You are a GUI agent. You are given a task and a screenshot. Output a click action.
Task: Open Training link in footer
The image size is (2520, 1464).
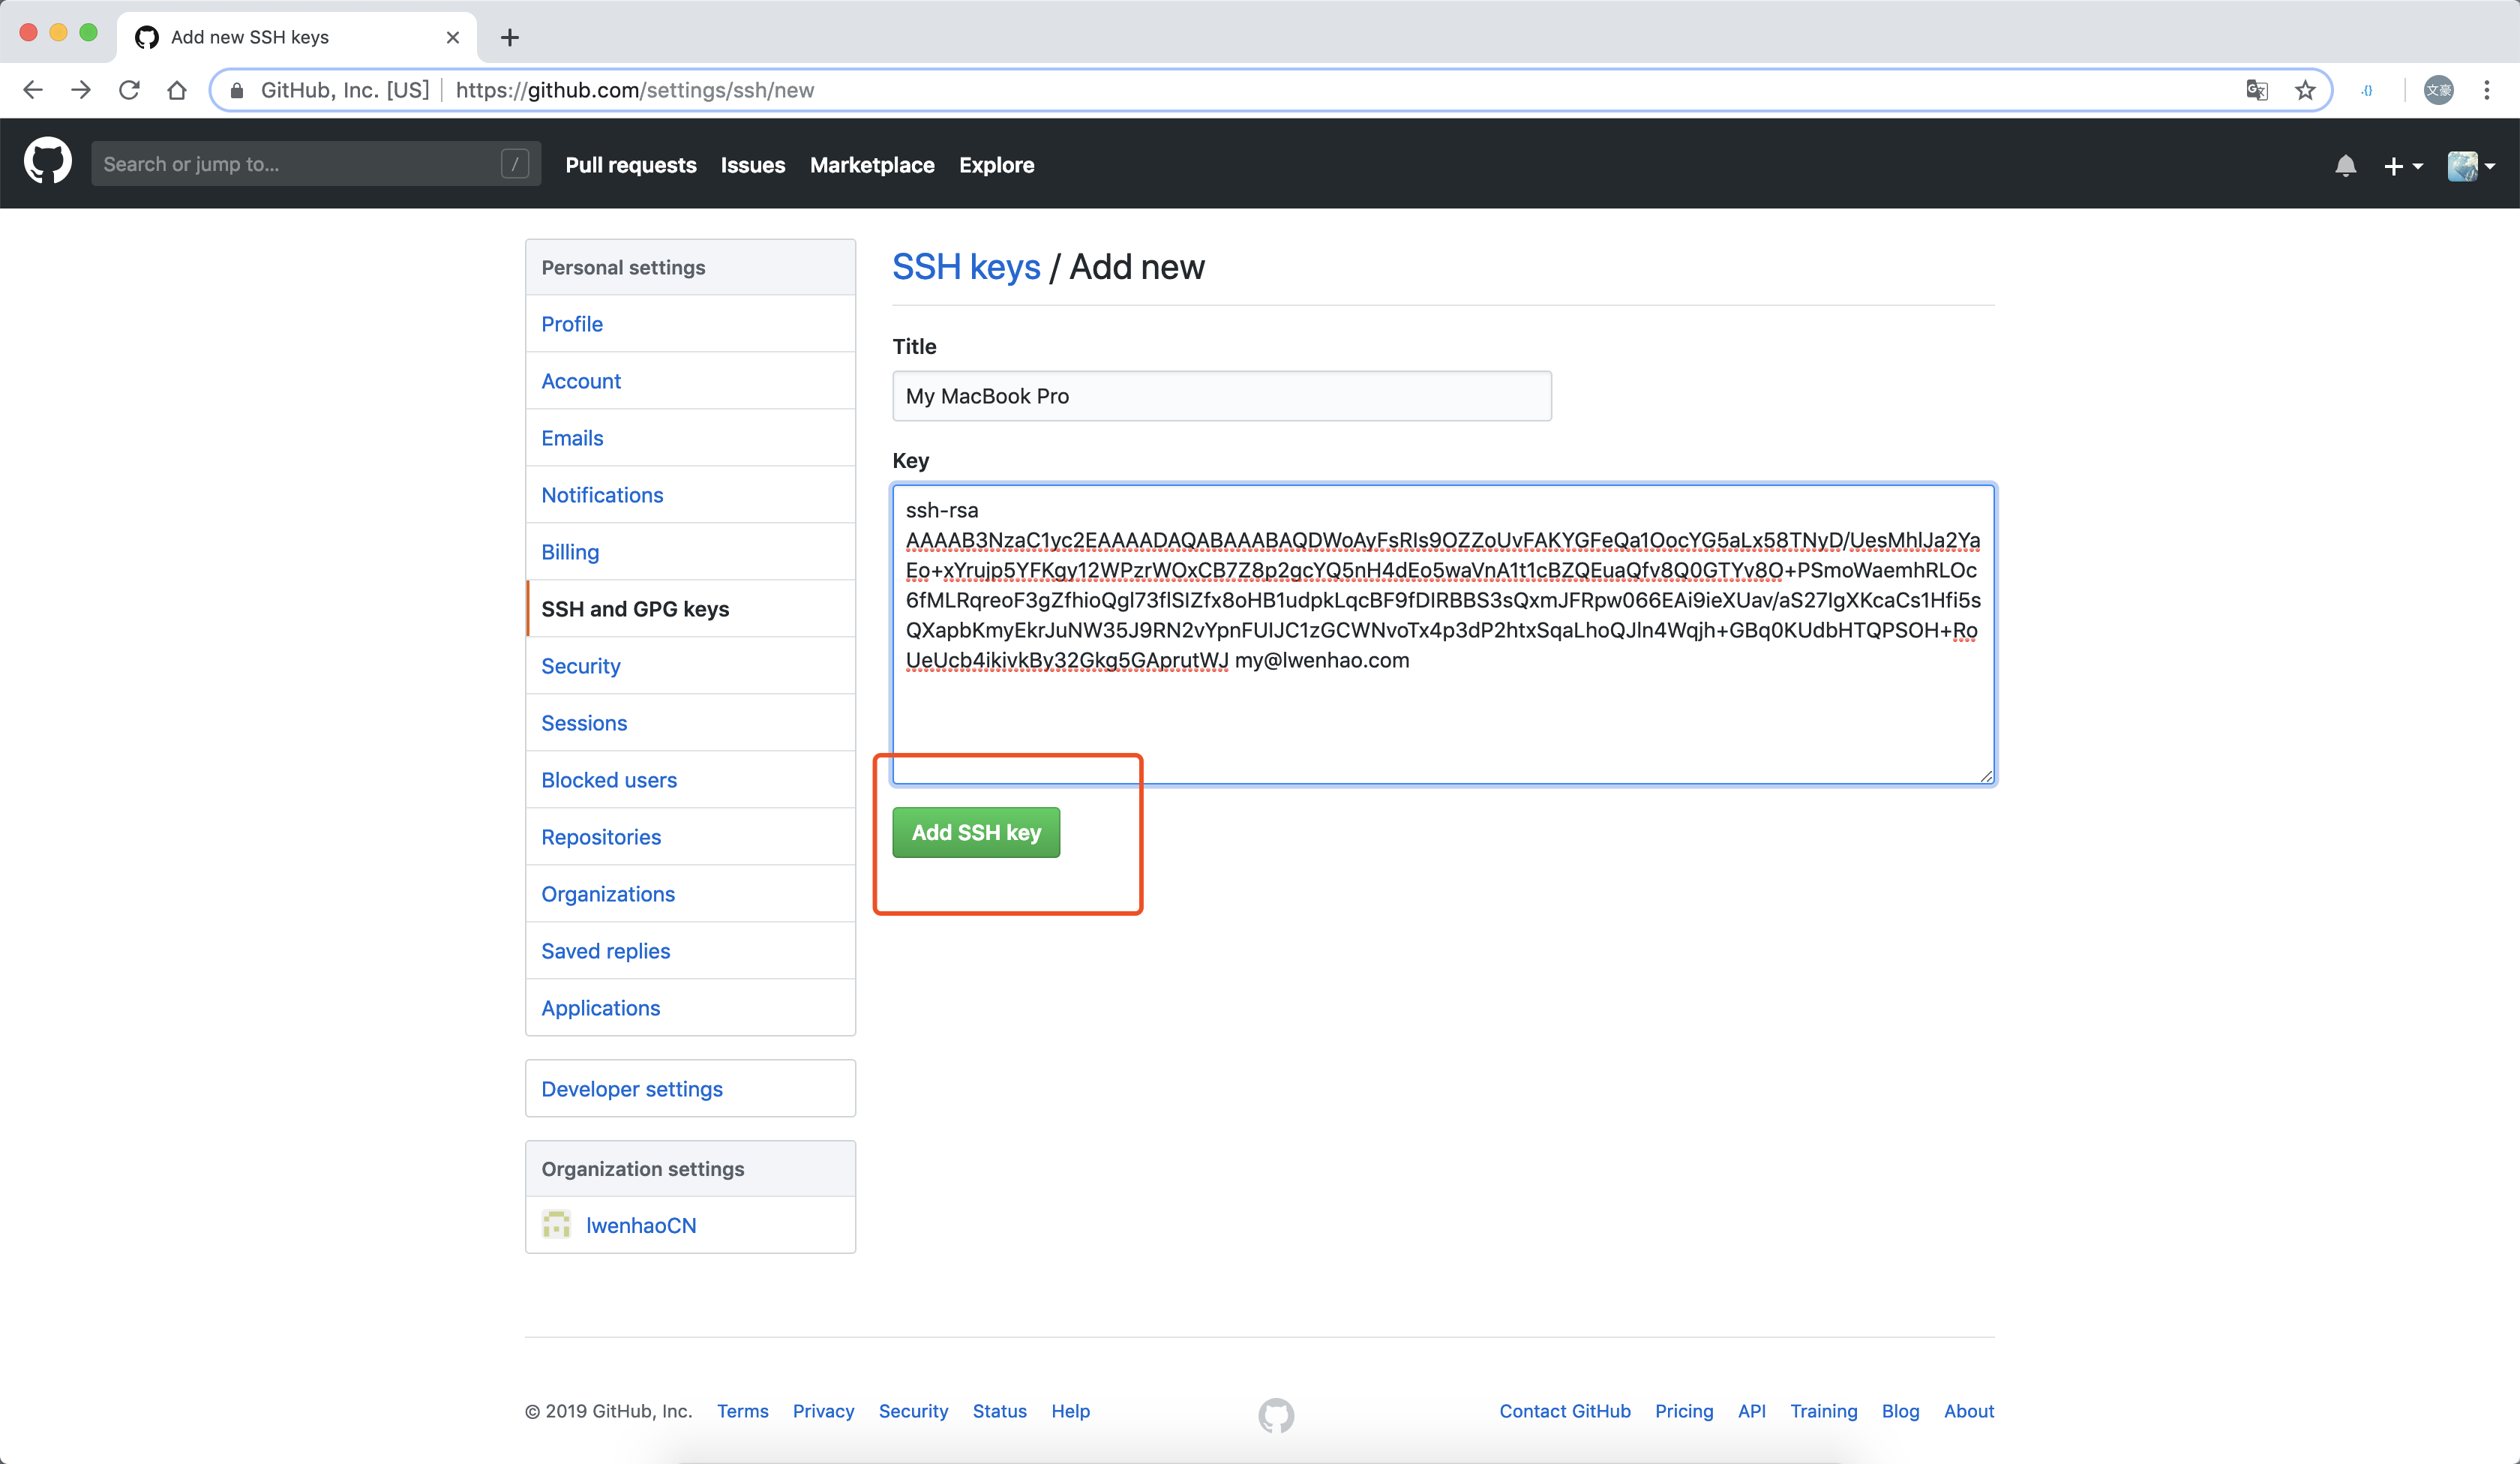1823,1411
